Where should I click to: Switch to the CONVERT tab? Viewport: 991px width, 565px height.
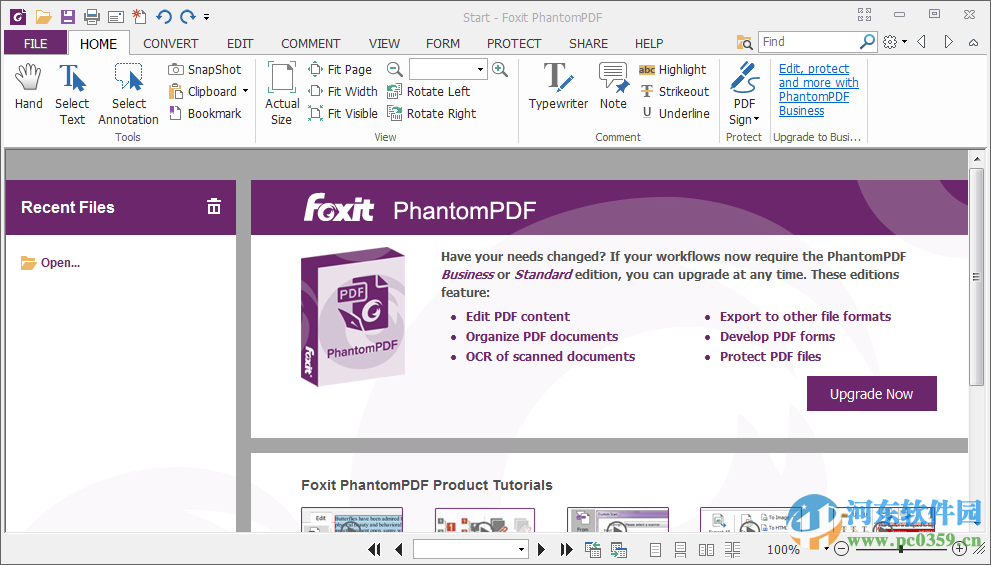(x=171, y=44)
